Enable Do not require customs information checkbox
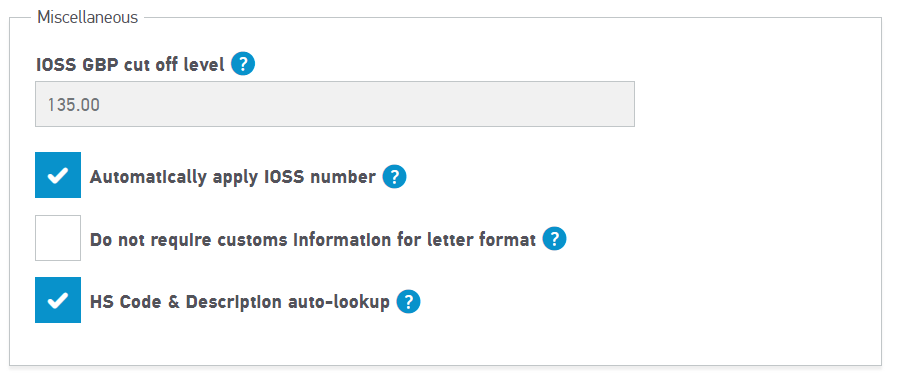 click(58, 238)
